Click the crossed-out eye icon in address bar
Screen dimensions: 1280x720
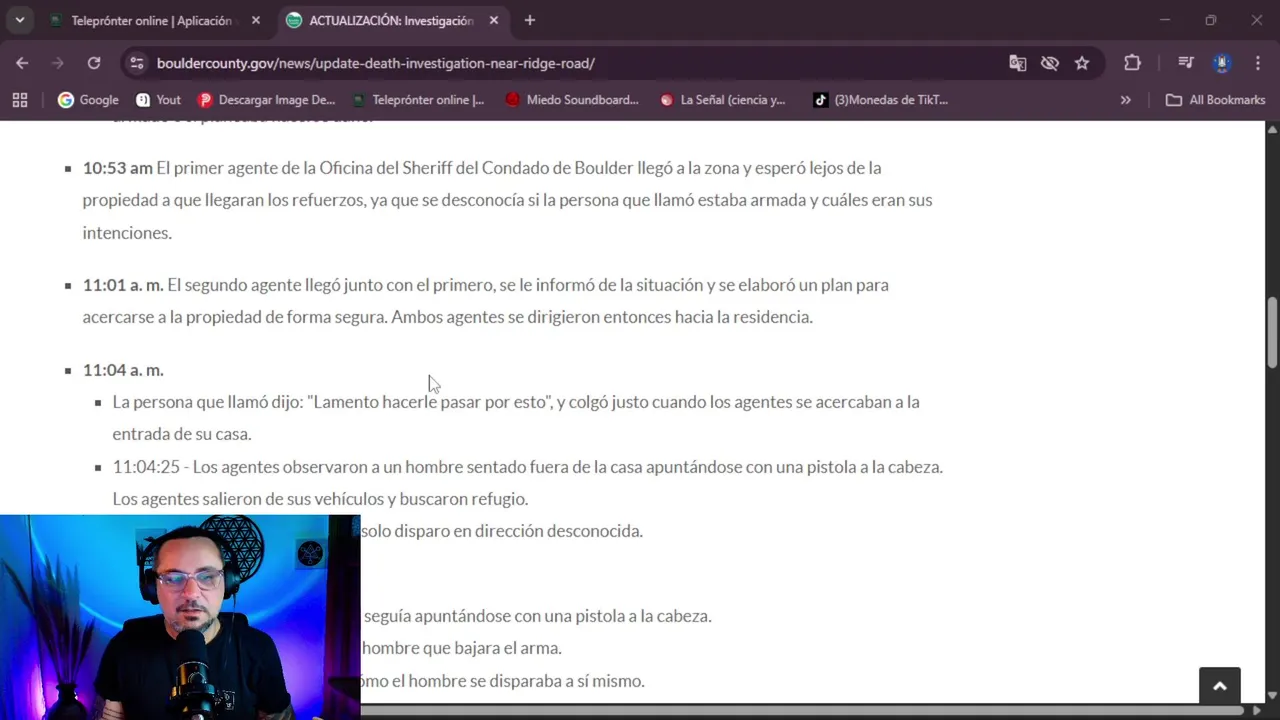coord(1049,63)
